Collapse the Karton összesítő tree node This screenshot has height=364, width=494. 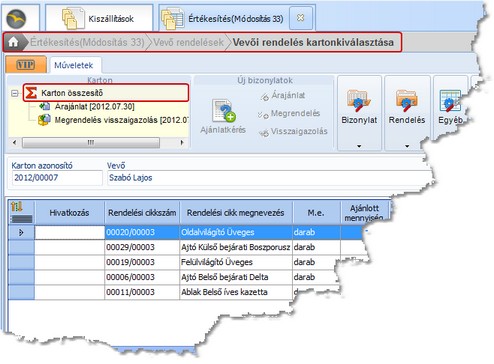(15, 93)
